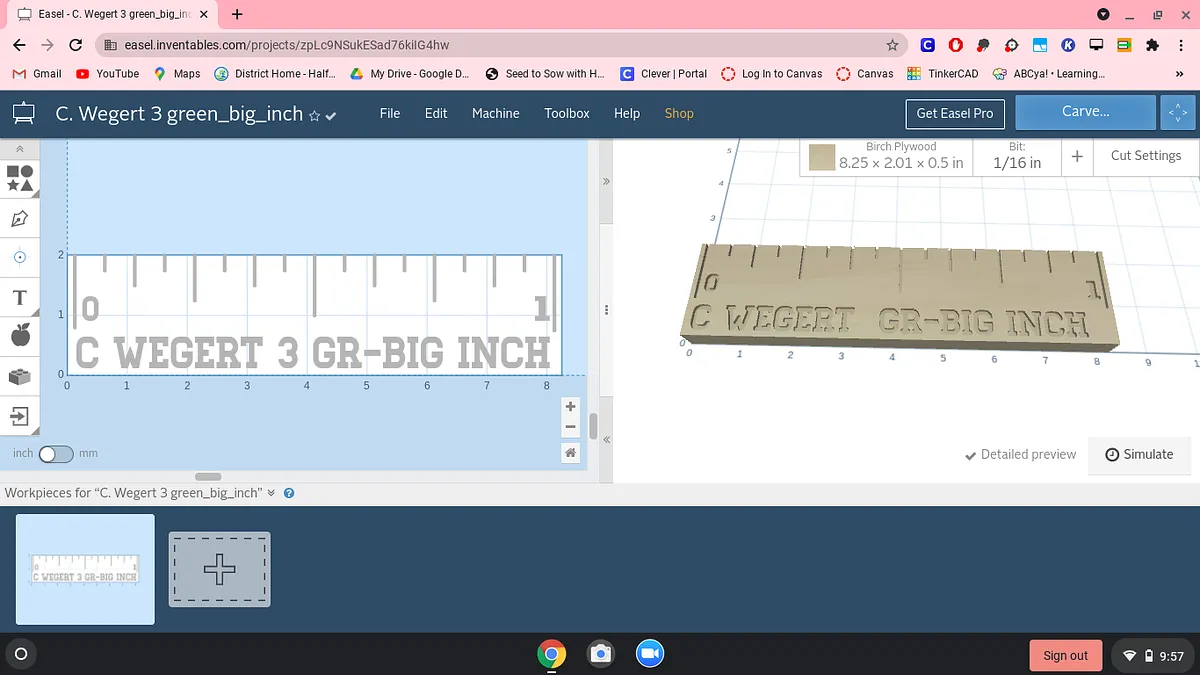
Task: Open the apple Icons library
Action: [20, 336]
